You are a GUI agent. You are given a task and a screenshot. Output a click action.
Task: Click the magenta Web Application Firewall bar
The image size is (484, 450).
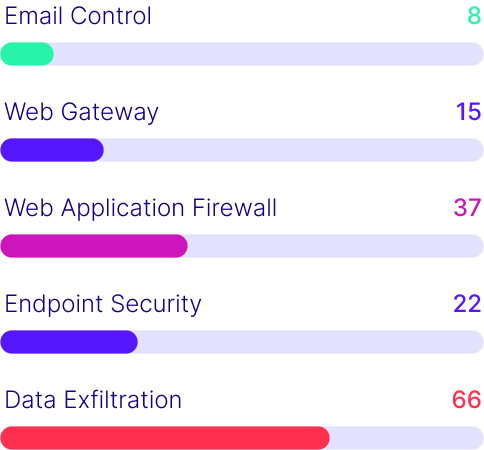click(x=94, y=246)
